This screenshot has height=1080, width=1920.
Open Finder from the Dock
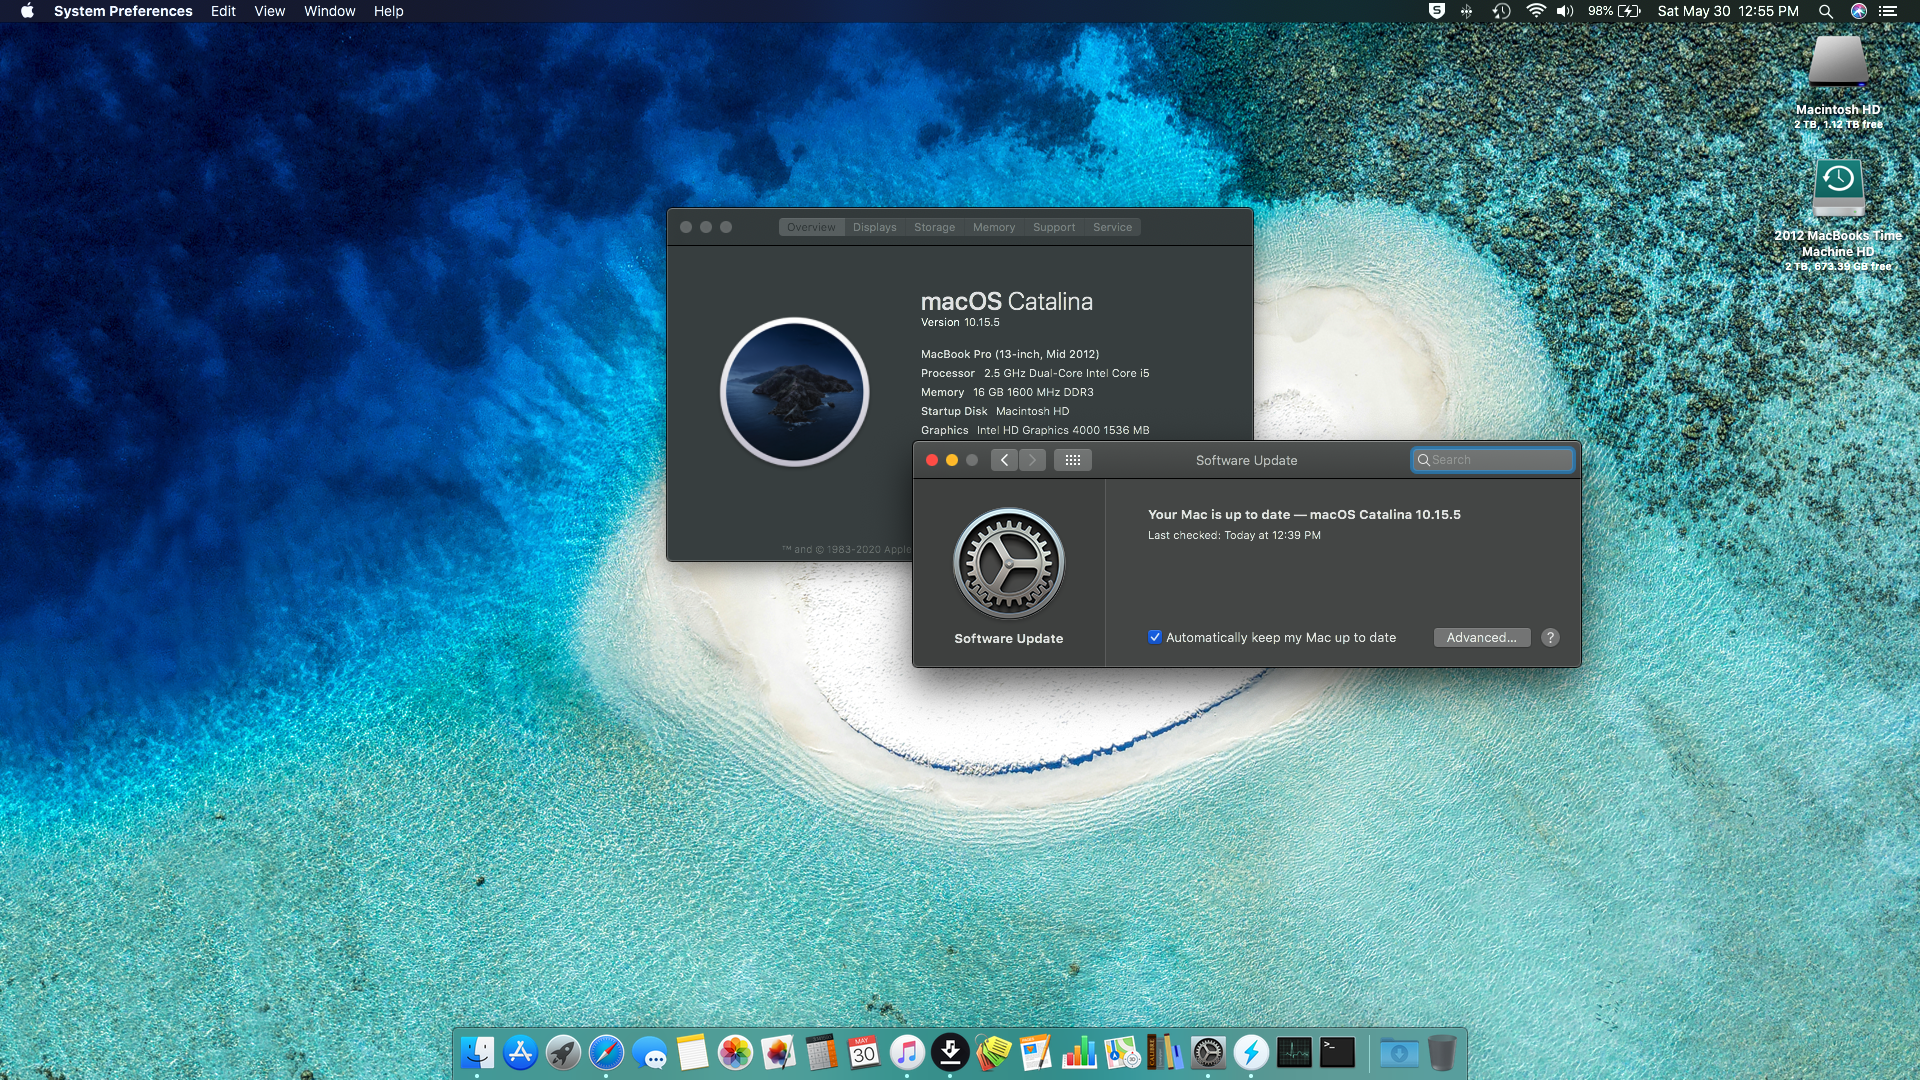[477, 1052]
